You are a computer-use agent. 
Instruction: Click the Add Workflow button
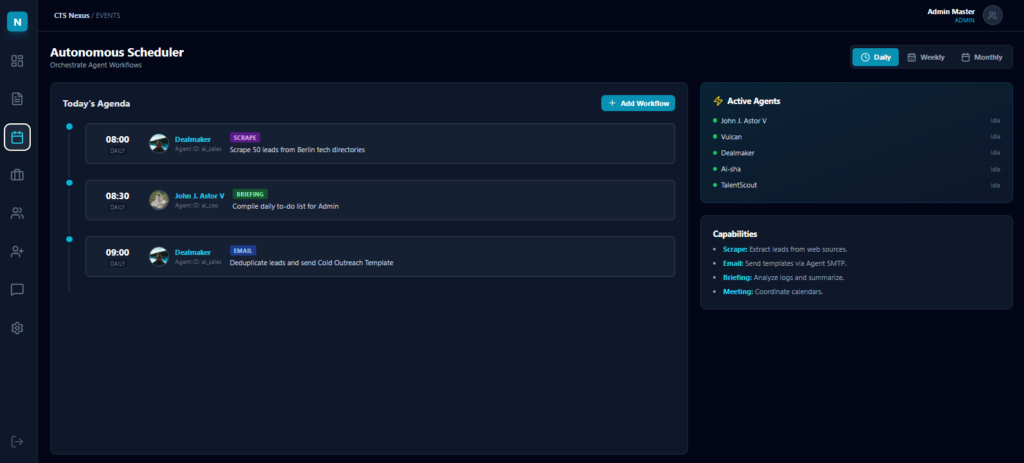638,103
